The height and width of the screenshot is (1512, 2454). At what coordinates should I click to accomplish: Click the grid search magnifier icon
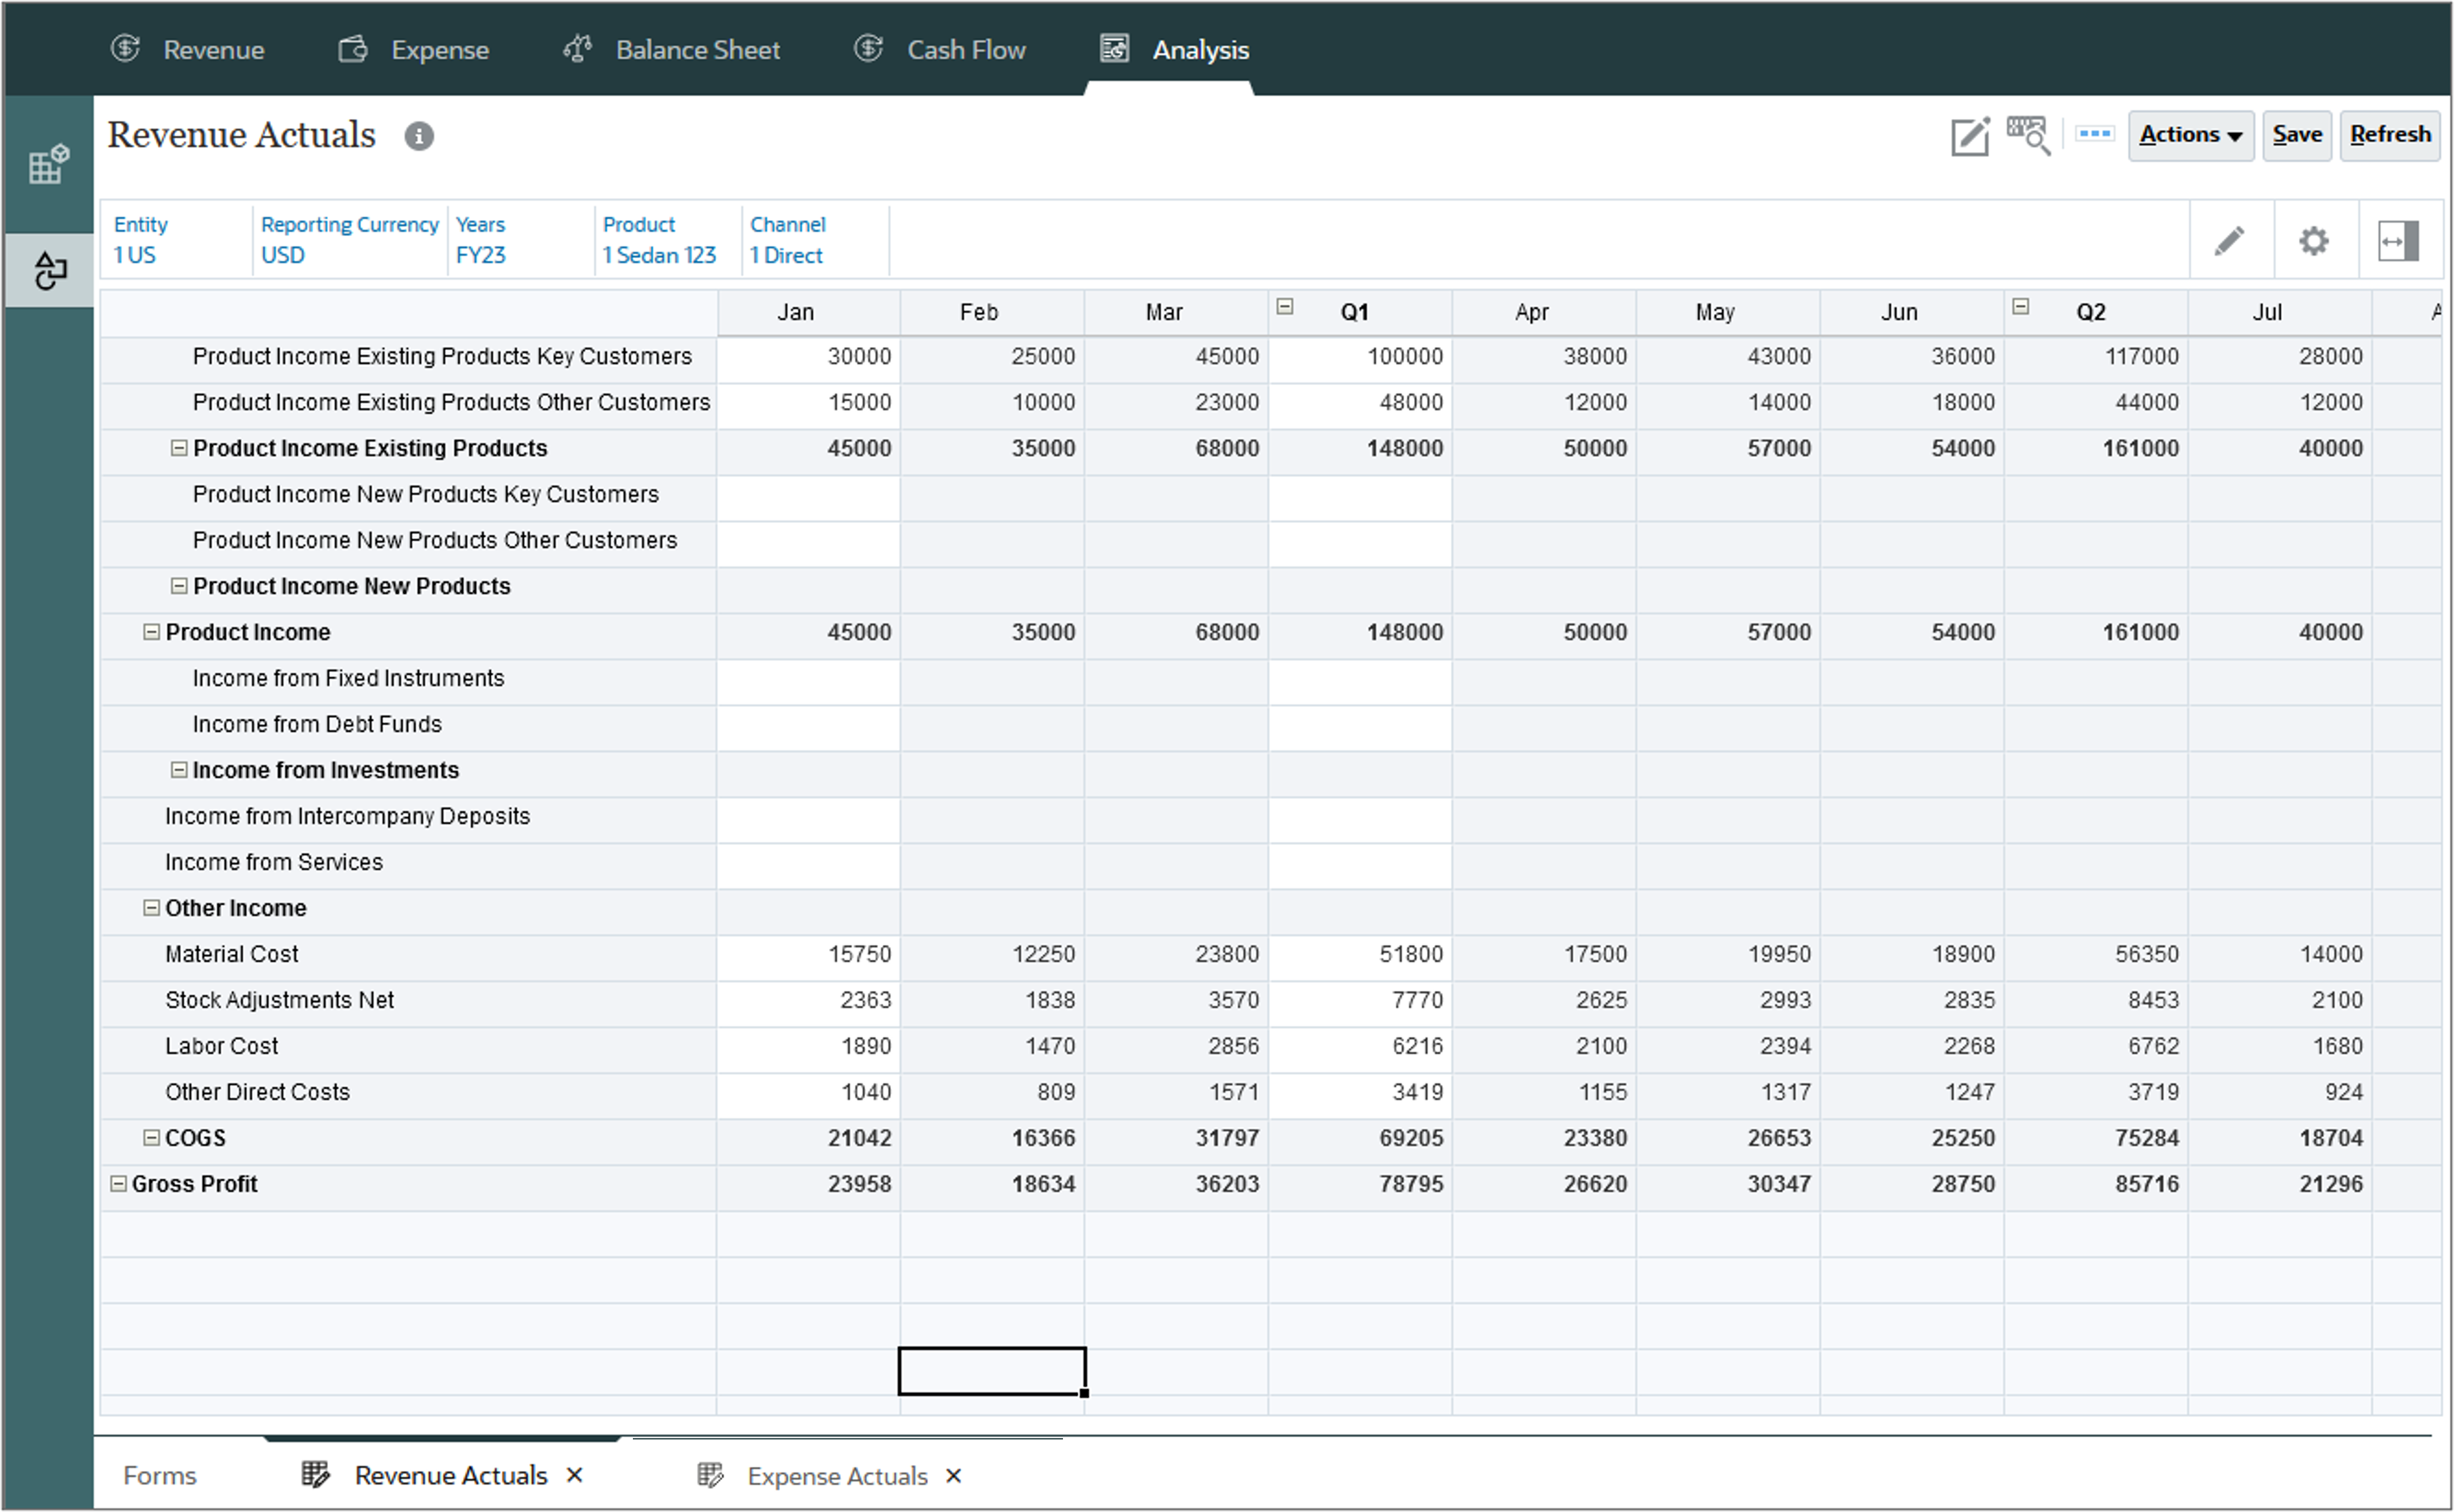click(x=2028, y=135)
